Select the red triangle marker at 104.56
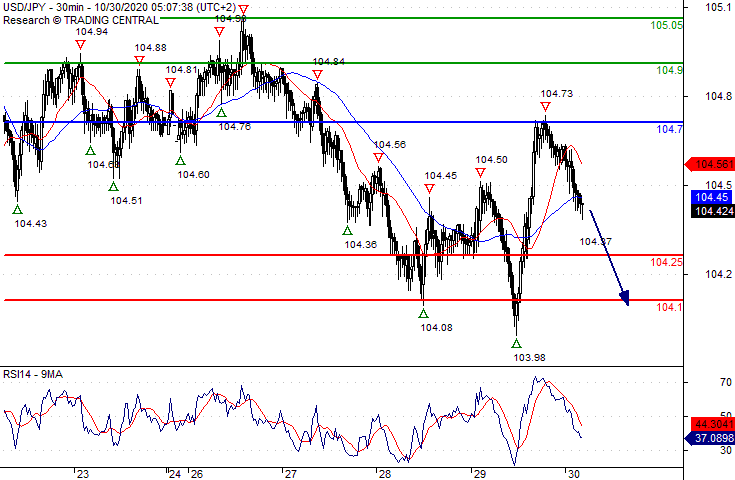This screenshot has width=735, height=480. tap(379, 157)
